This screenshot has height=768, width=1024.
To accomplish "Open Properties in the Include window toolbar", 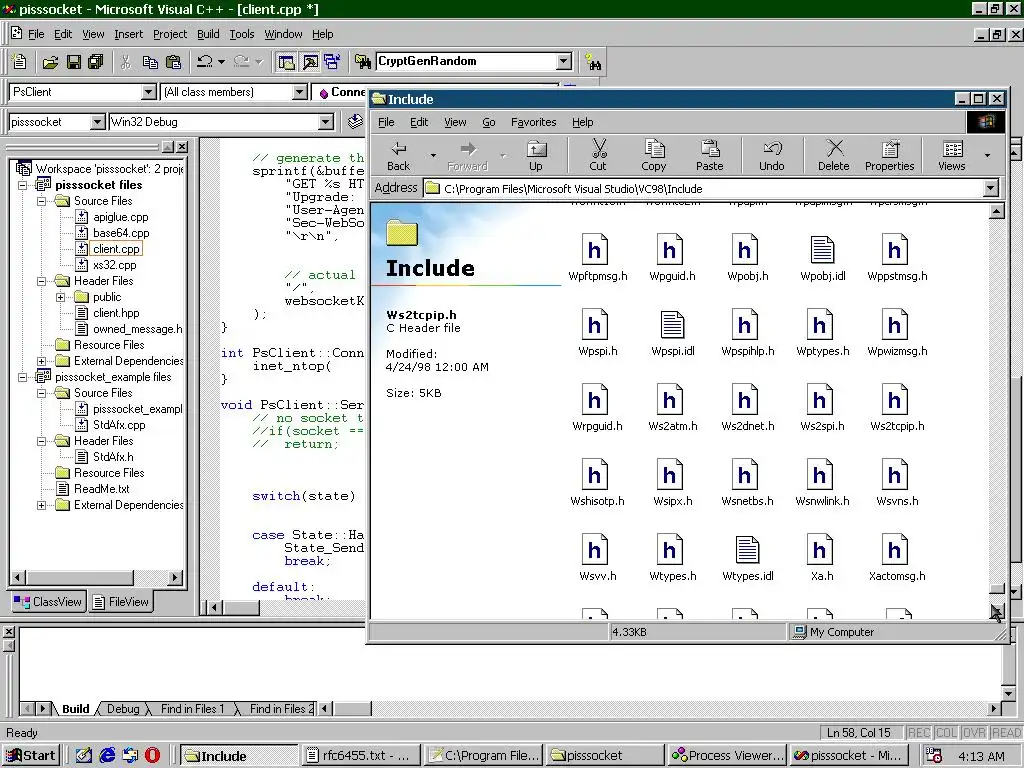I will (889, 155).
